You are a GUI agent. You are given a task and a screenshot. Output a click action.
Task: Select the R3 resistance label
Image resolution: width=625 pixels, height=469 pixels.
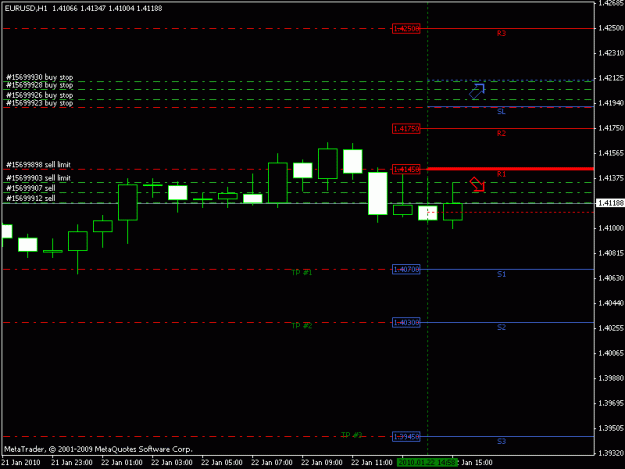(501, 33)
